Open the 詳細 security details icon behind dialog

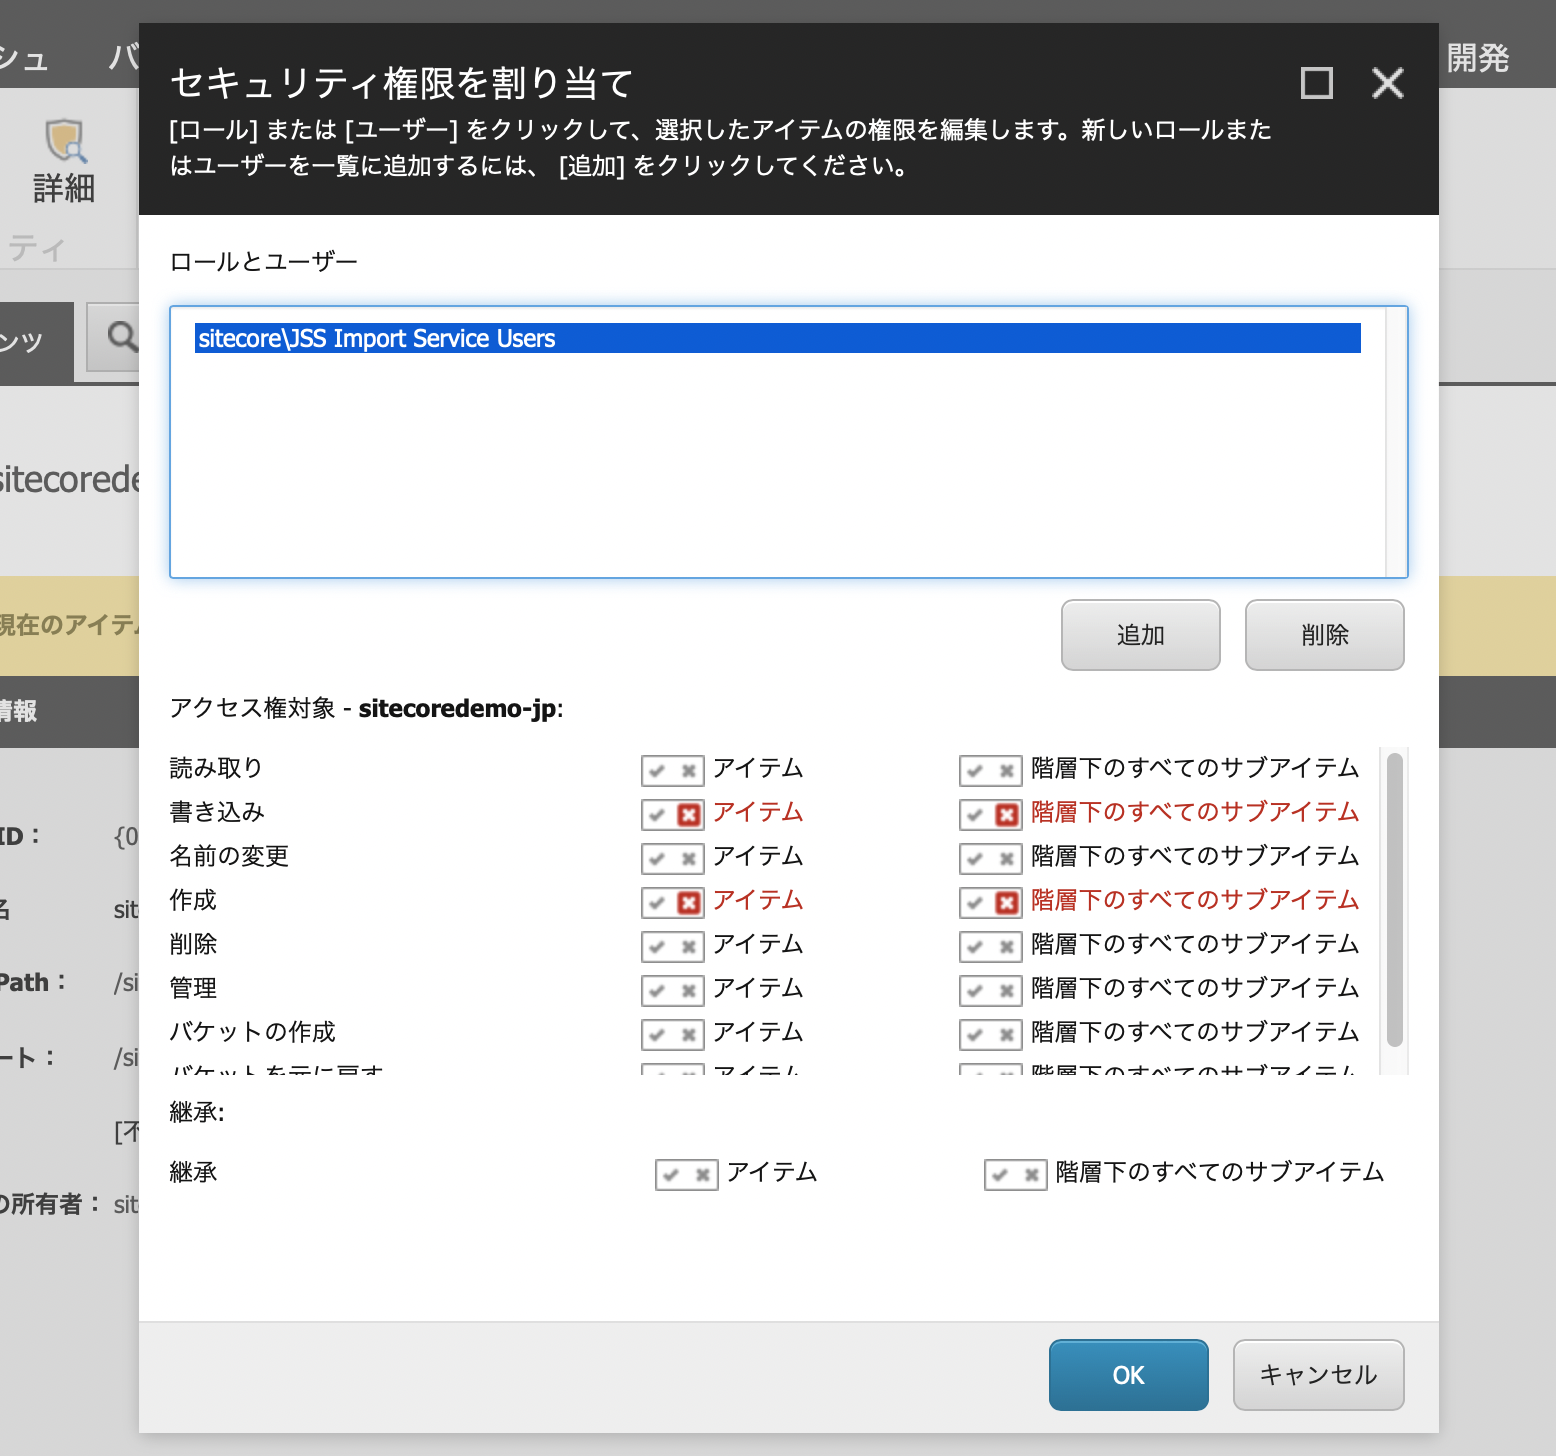click(x=65, y=162)
